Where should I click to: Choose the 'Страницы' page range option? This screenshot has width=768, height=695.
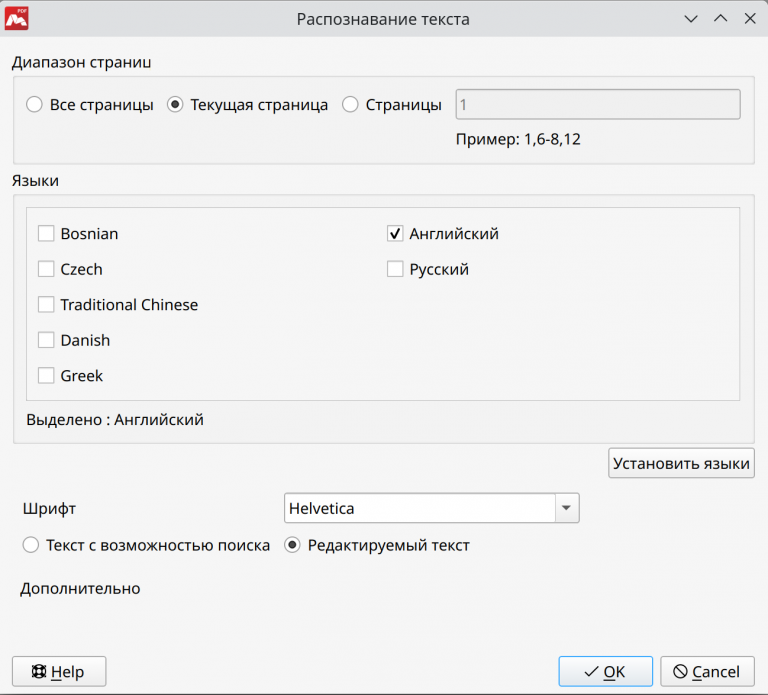[x=351, y=105]
